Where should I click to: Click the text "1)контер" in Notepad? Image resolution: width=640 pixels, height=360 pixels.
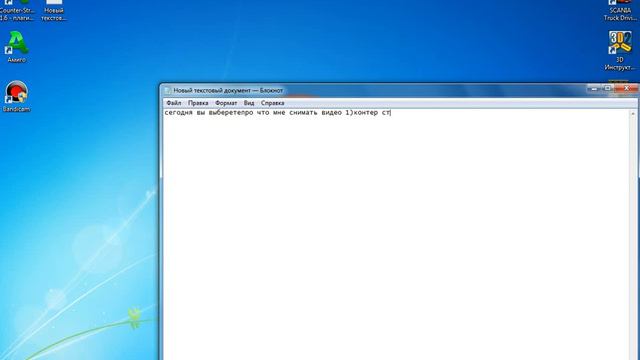click(362, 113)
